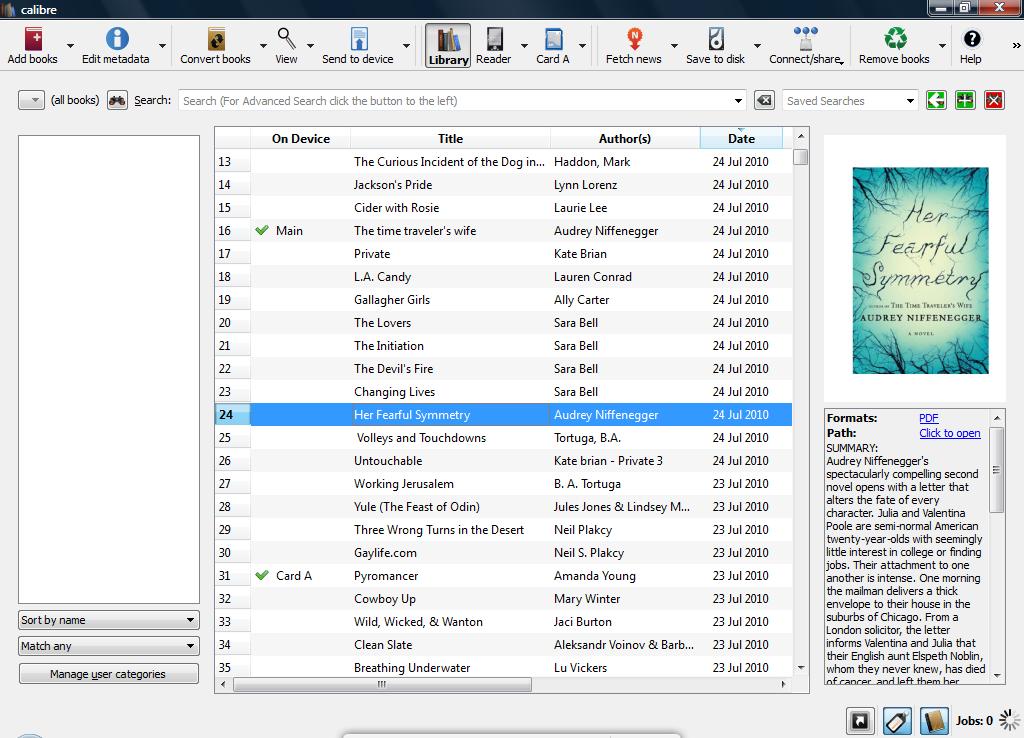Viewport: 1024px width, 738px height.
Task: Open Edit metadata dropdown arrow
Action: [x=162, y=46]
